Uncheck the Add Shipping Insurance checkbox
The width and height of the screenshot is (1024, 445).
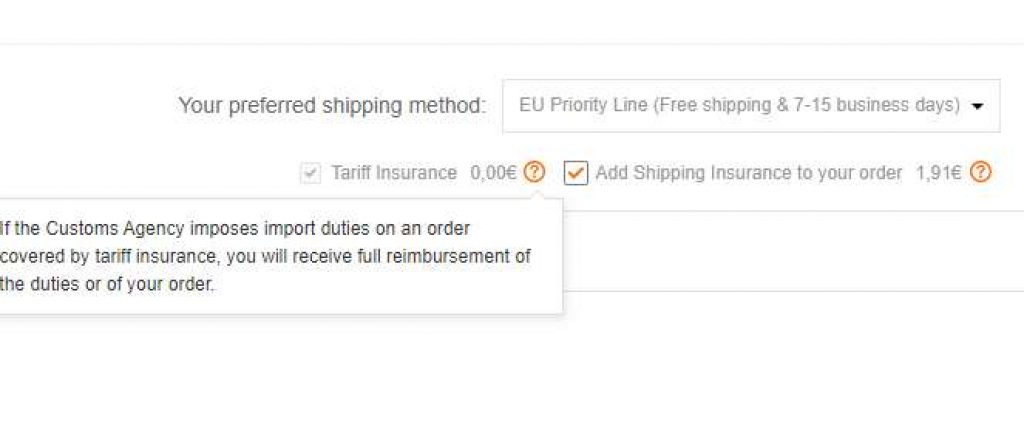(x=575, y=173)
